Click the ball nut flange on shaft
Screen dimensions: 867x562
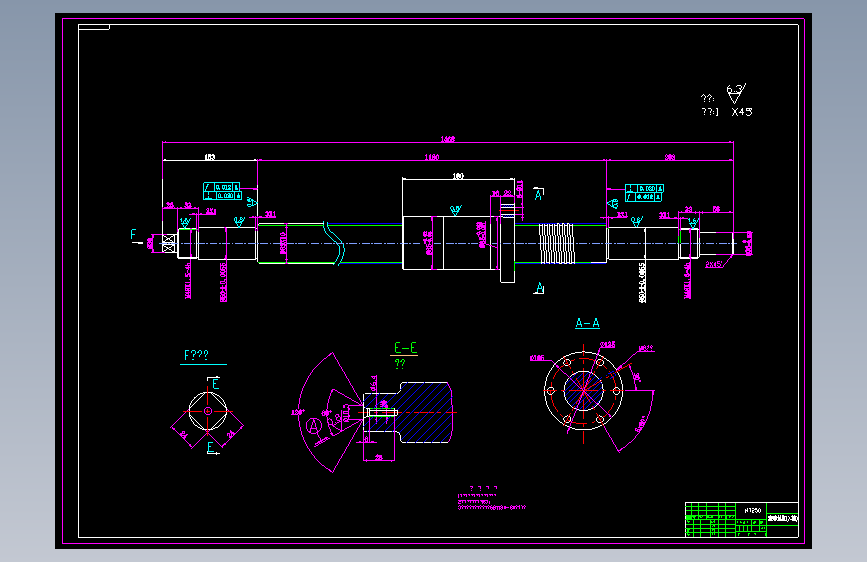pyautogui.click(x=508, y=242)
